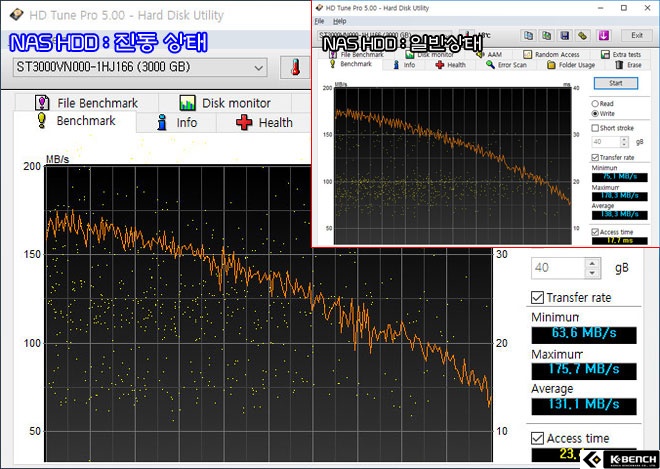Open Info tab in 진동 상태 window
Screen dimensions: 660x469
pos(177,123)
